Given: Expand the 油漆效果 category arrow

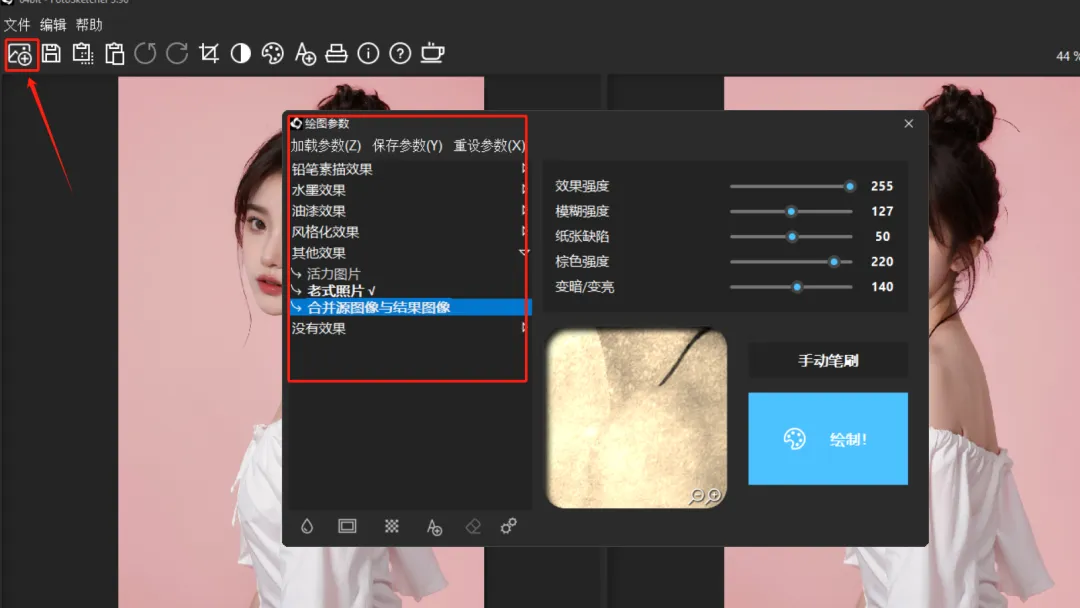Looking at the screenshot, I should pyautogui.click(x=524, y=210).
